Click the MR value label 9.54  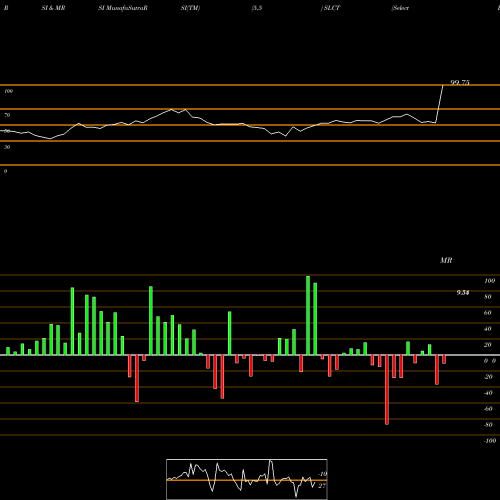pos(463,293)
